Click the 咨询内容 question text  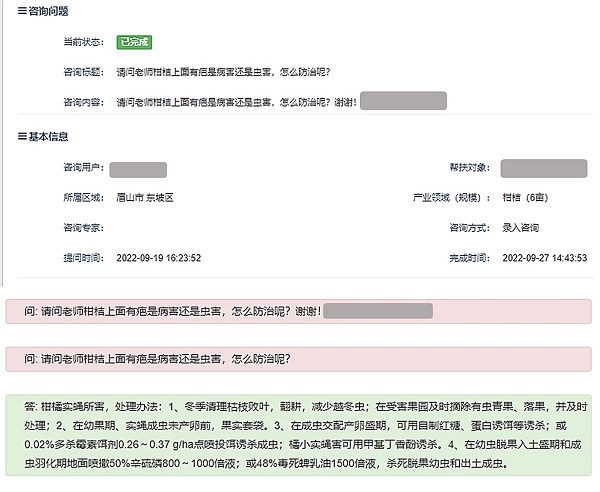(235, 102)
